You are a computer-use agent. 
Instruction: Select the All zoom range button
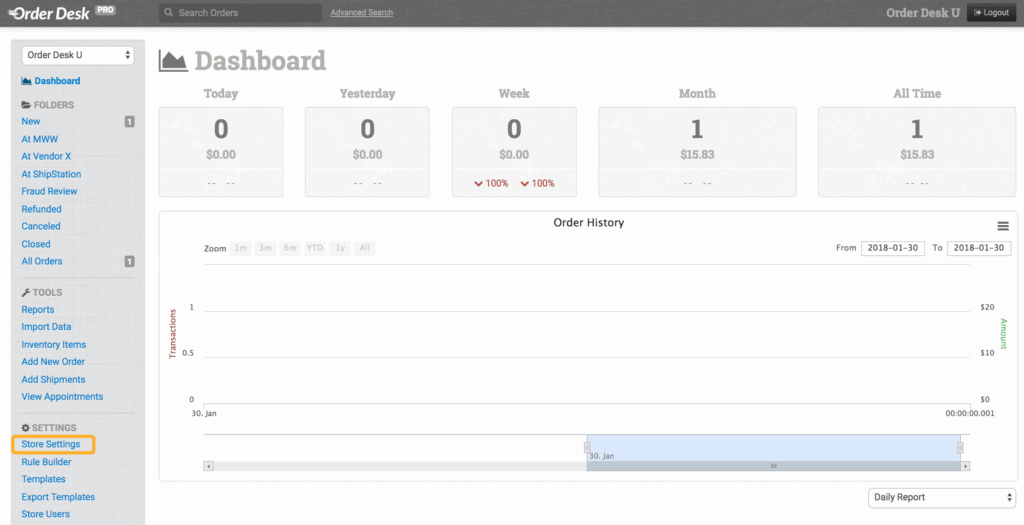(x=365, y=248)
